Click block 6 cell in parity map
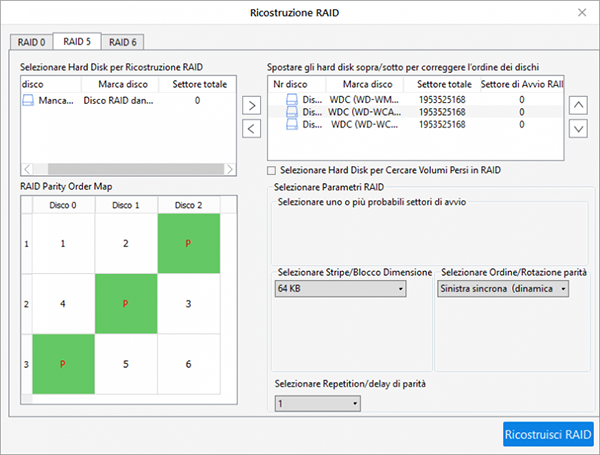The image size is (600, 455). 189,364
